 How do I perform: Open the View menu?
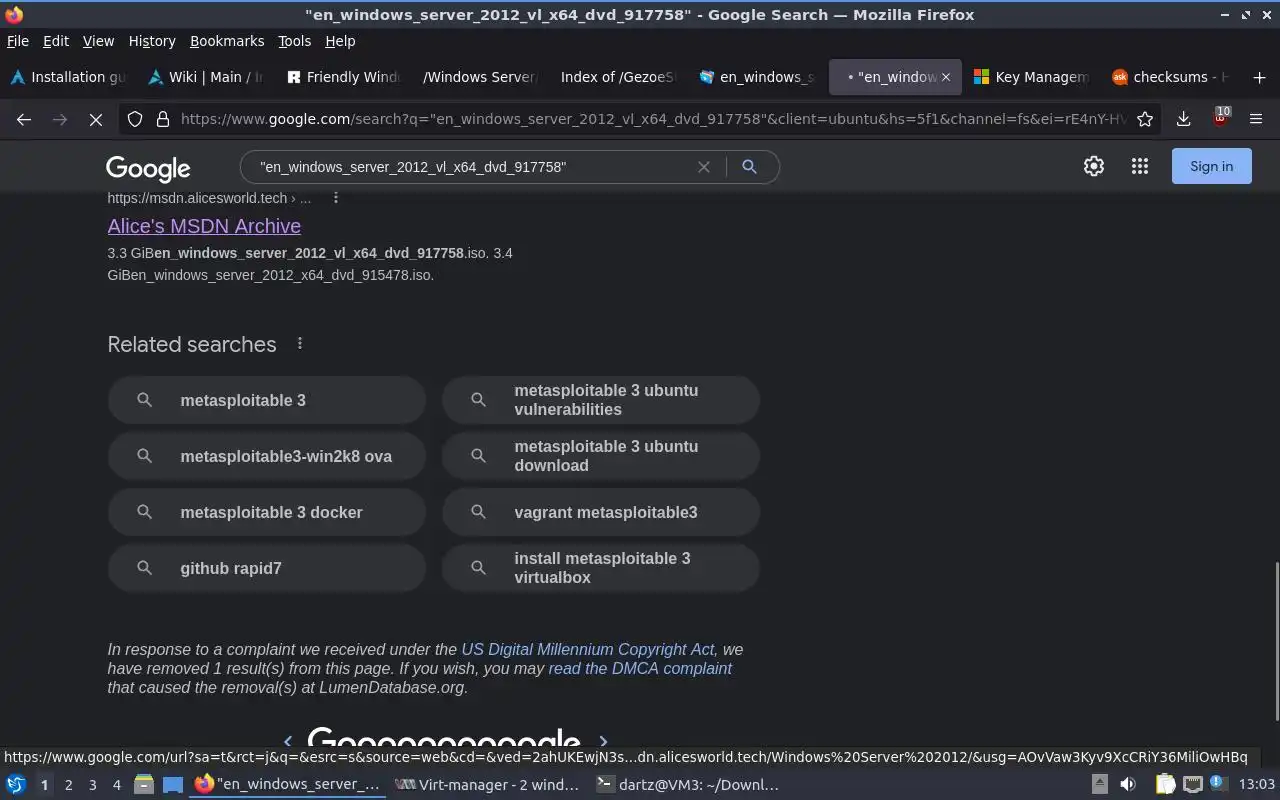(x=98, y=41)
